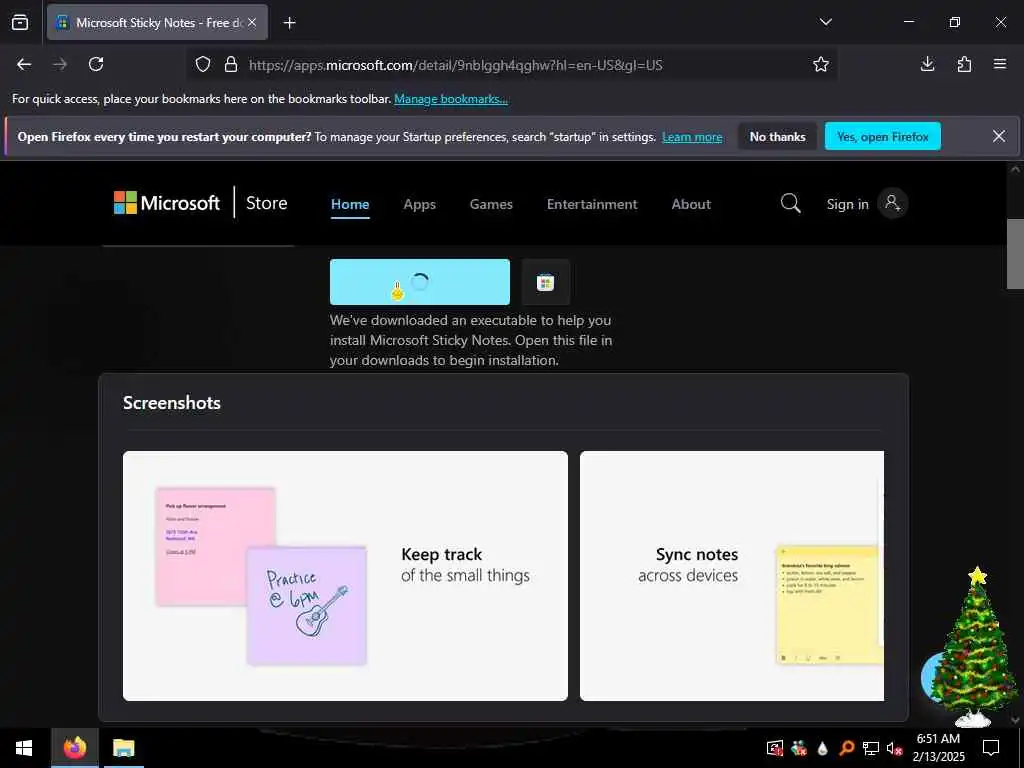Open the Keep track screenshot thumbnail
Screen dimensions: 1024x768
tap(345, 575)
